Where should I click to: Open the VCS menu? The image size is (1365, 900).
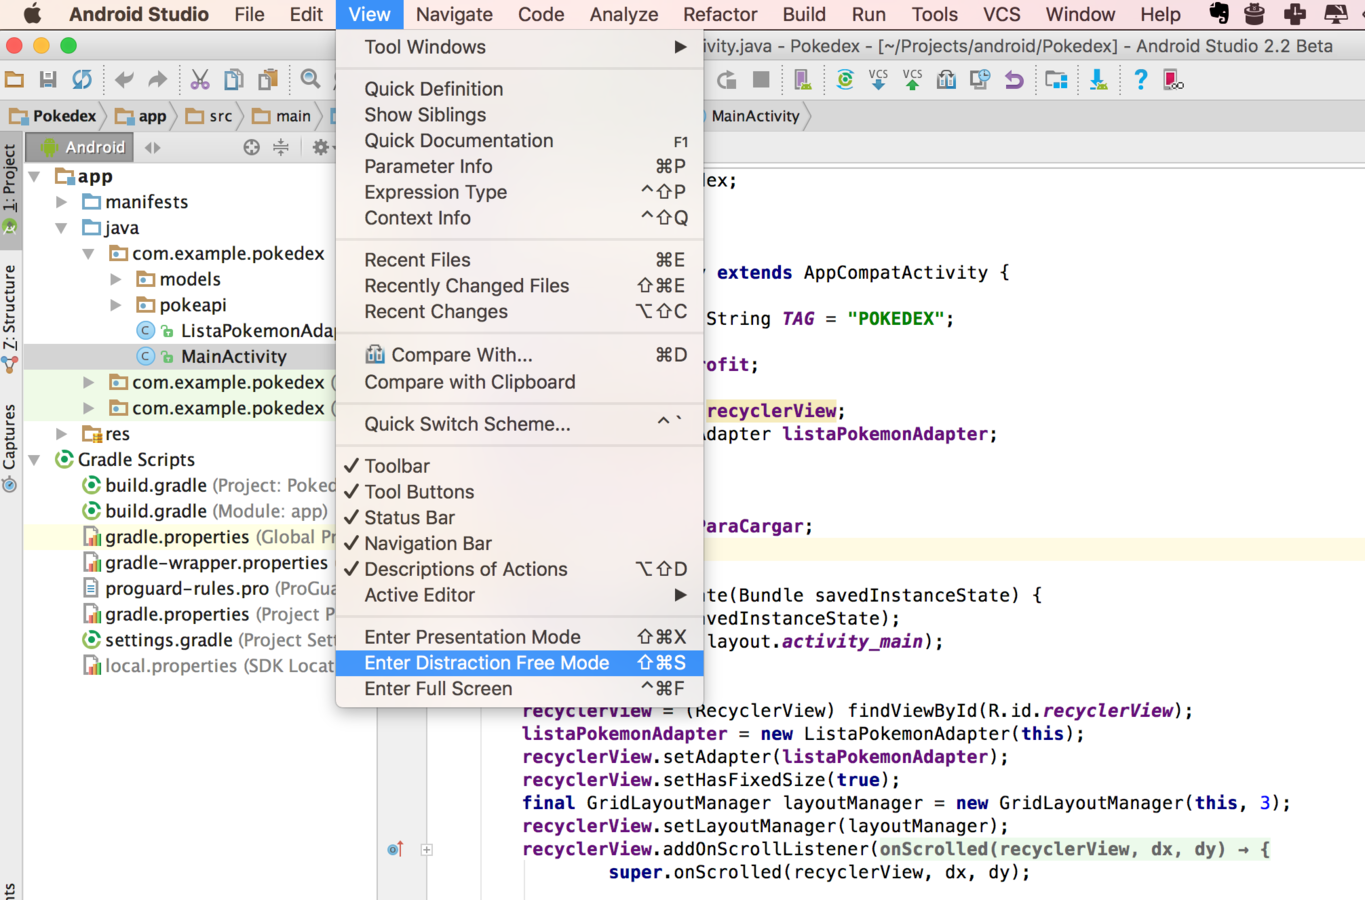point(1001,14)
